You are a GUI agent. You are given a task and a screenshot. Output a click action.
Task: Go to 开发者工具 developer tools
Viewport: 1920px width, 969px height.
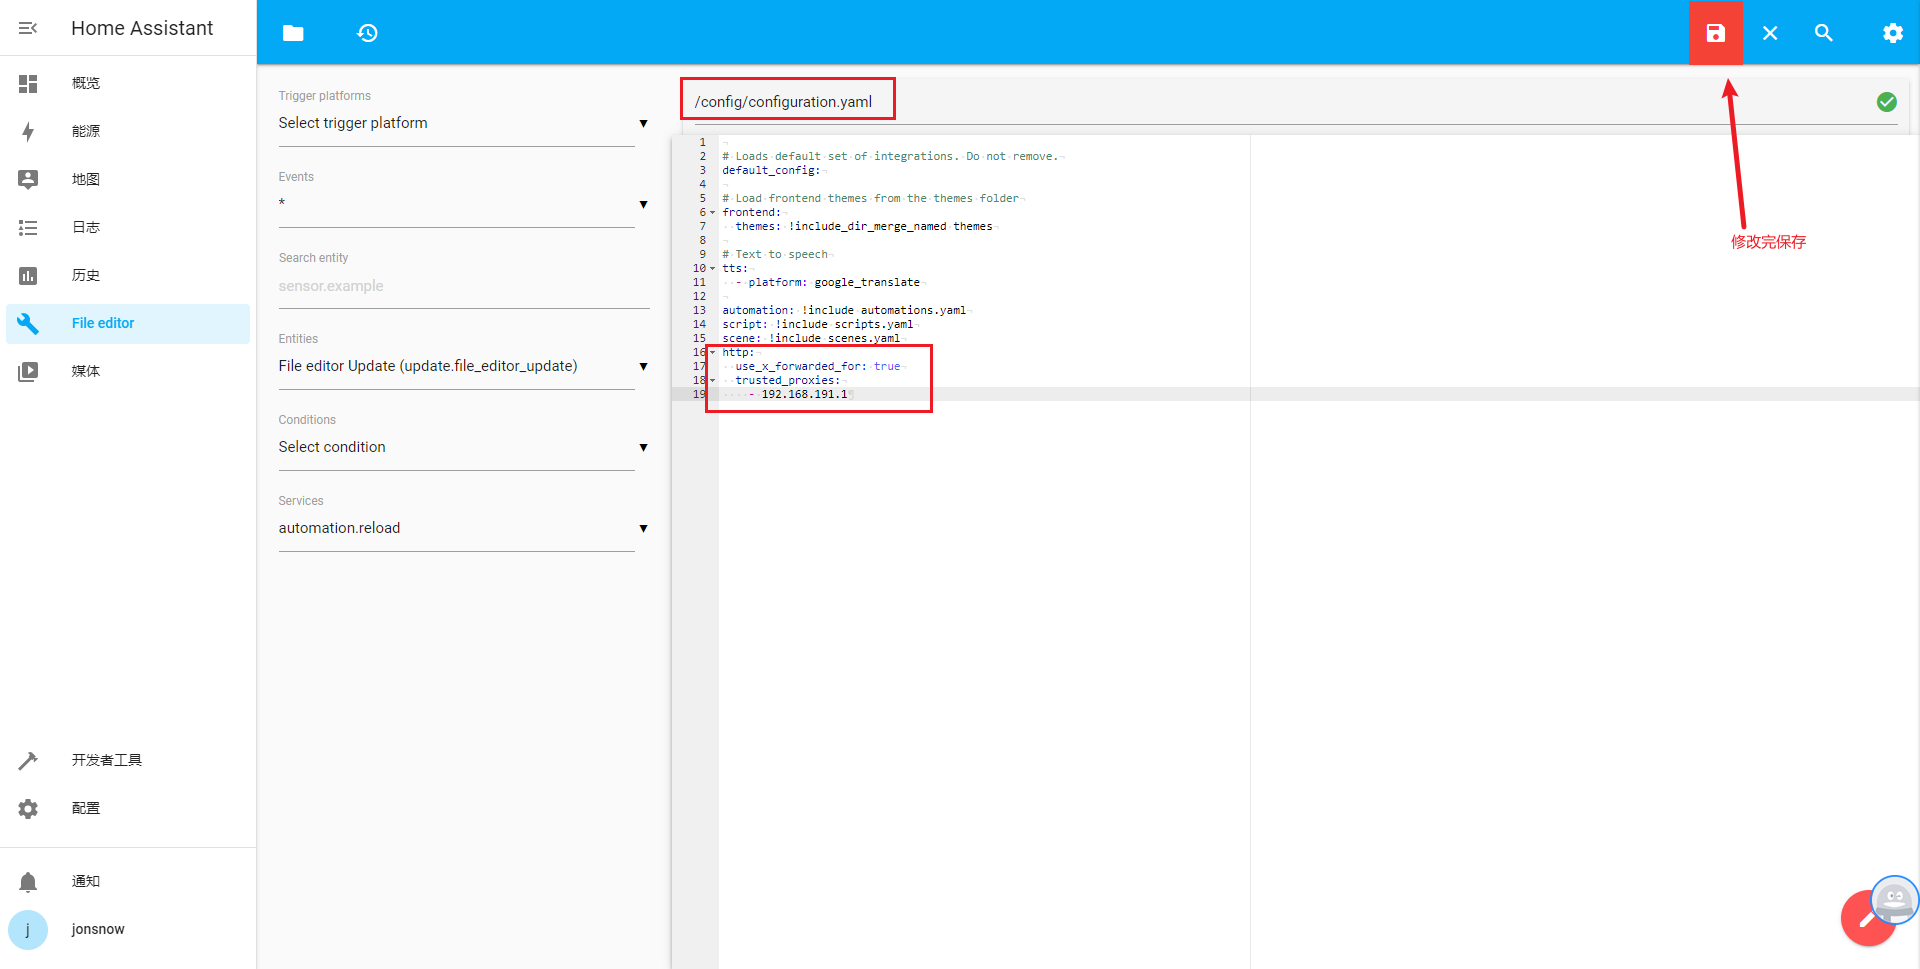(x=106, y=760)
